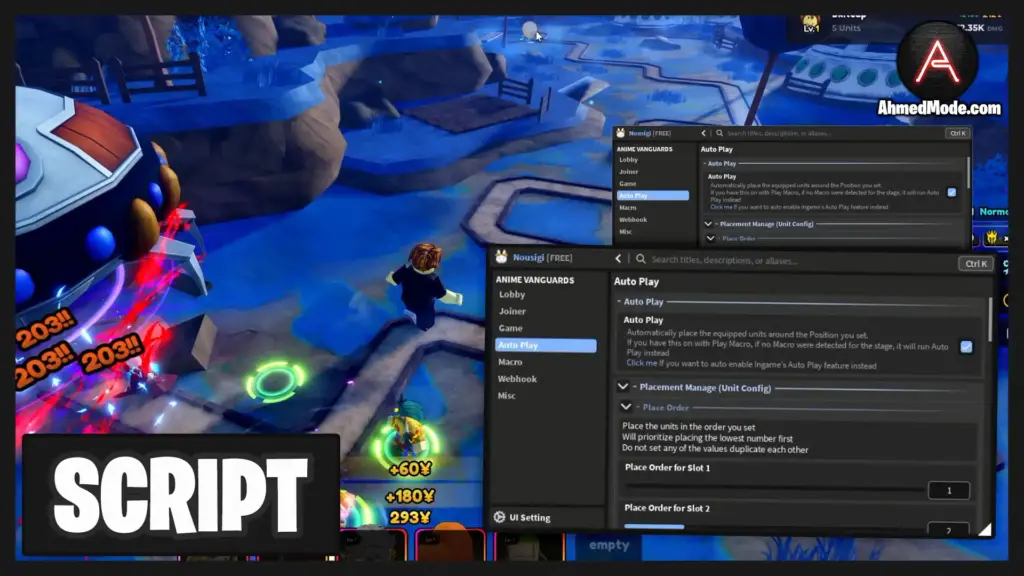
Task: Collapse Placement Manage in the small panel
Action: click(708, 223)
